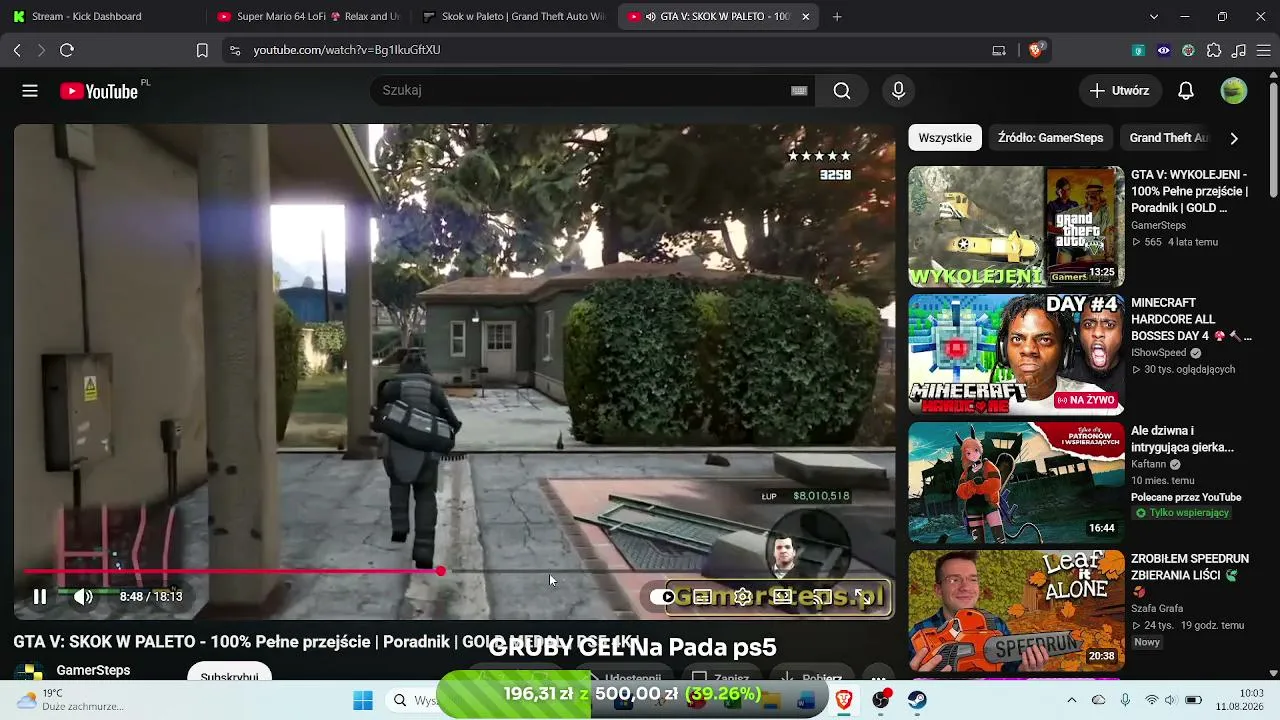
Task: Toggle autoplay switch in the player
Action: [662, 597]
